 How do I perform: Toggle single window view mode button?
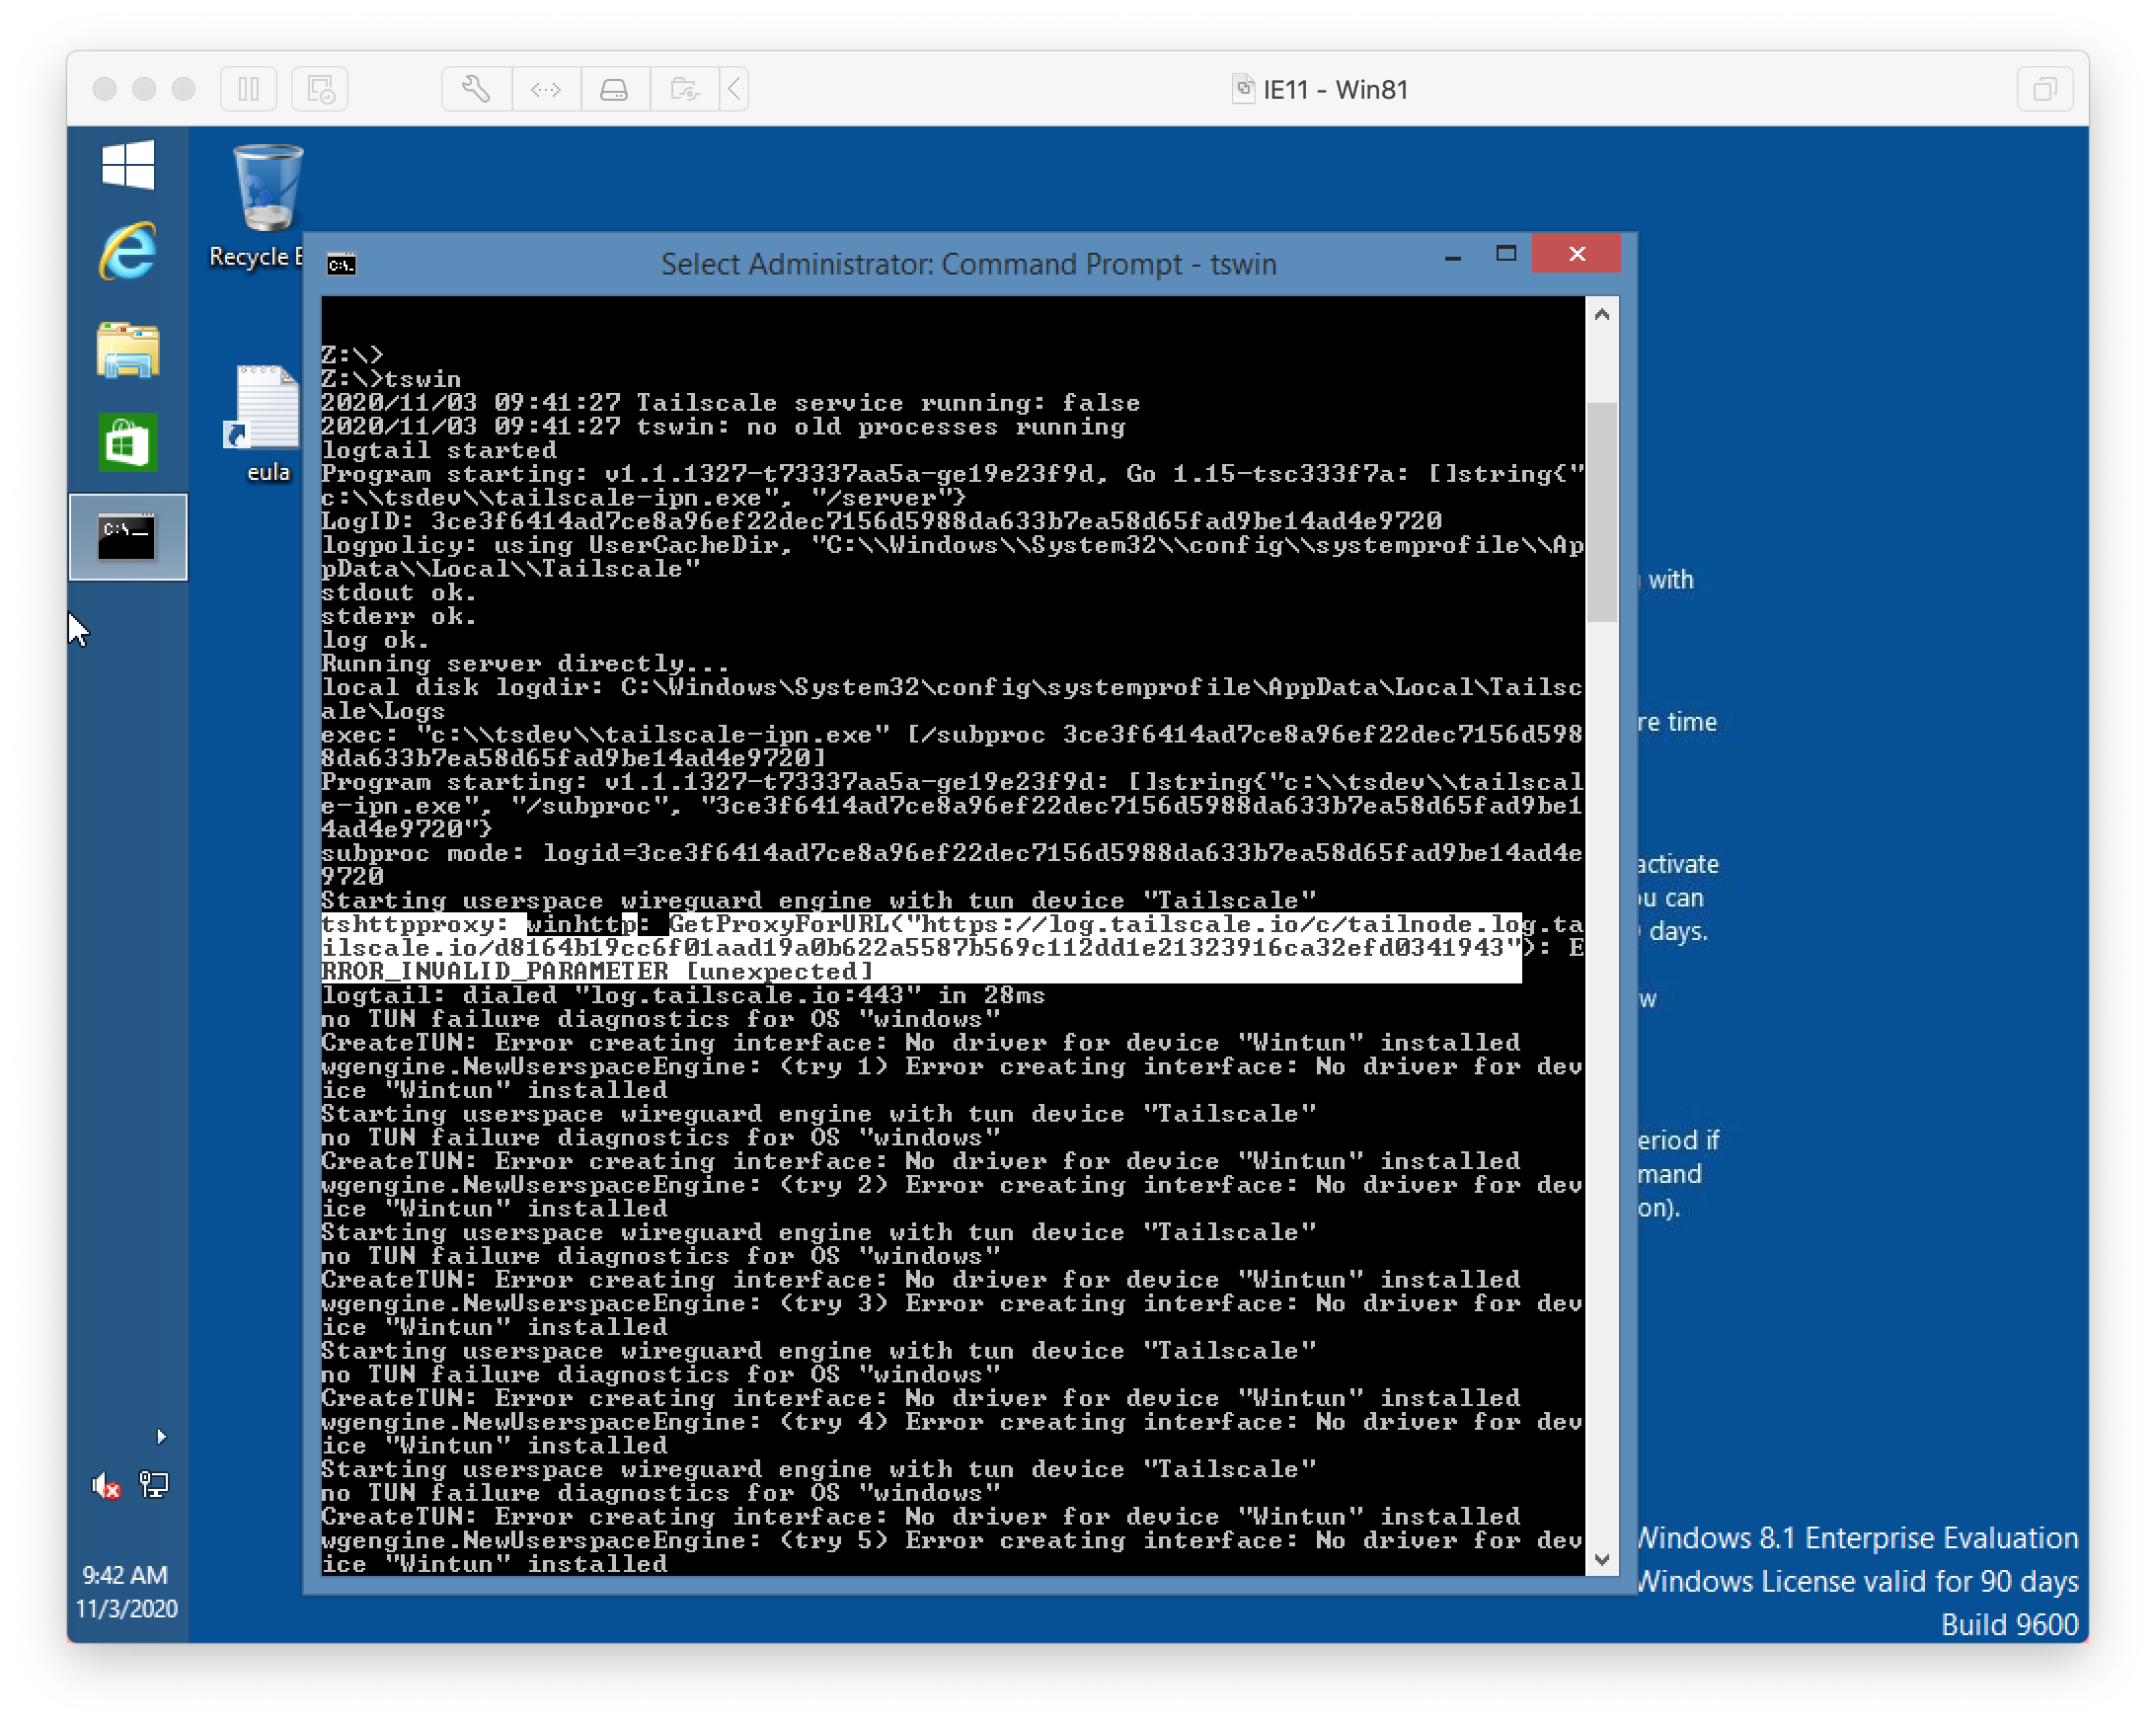click(x=2044, y=90)
